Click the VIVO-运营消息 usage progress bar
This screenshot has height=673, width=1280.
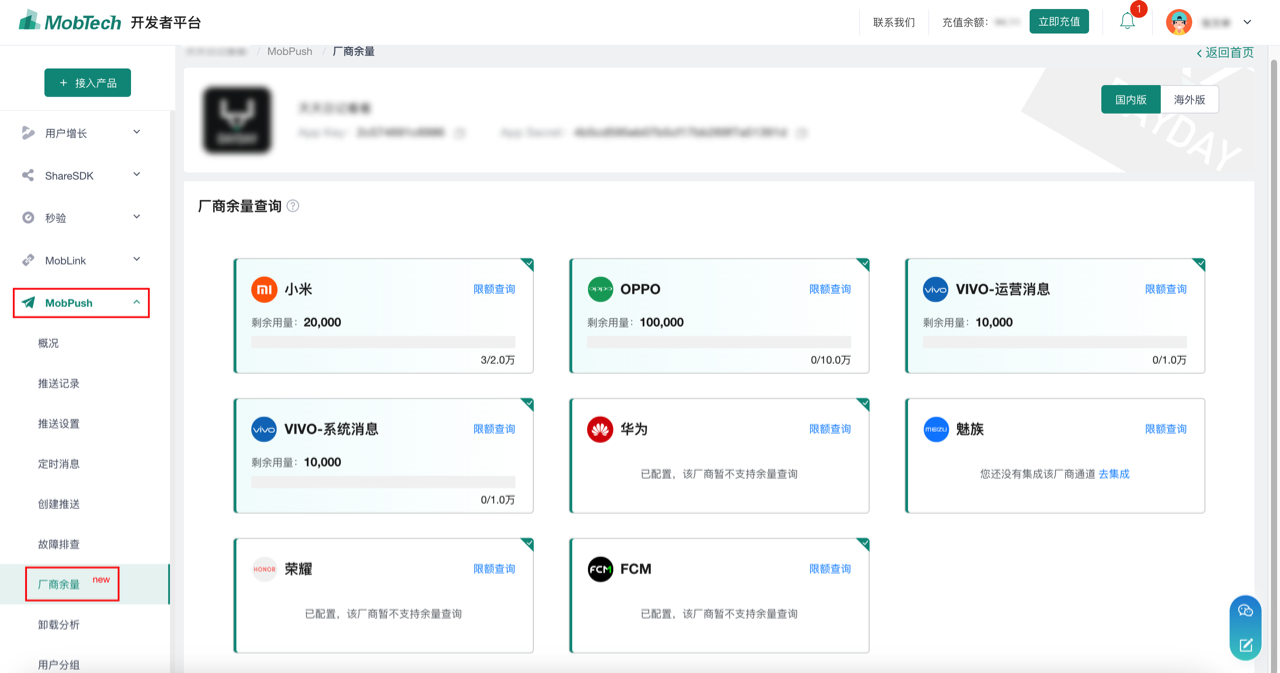point(1055,342)
